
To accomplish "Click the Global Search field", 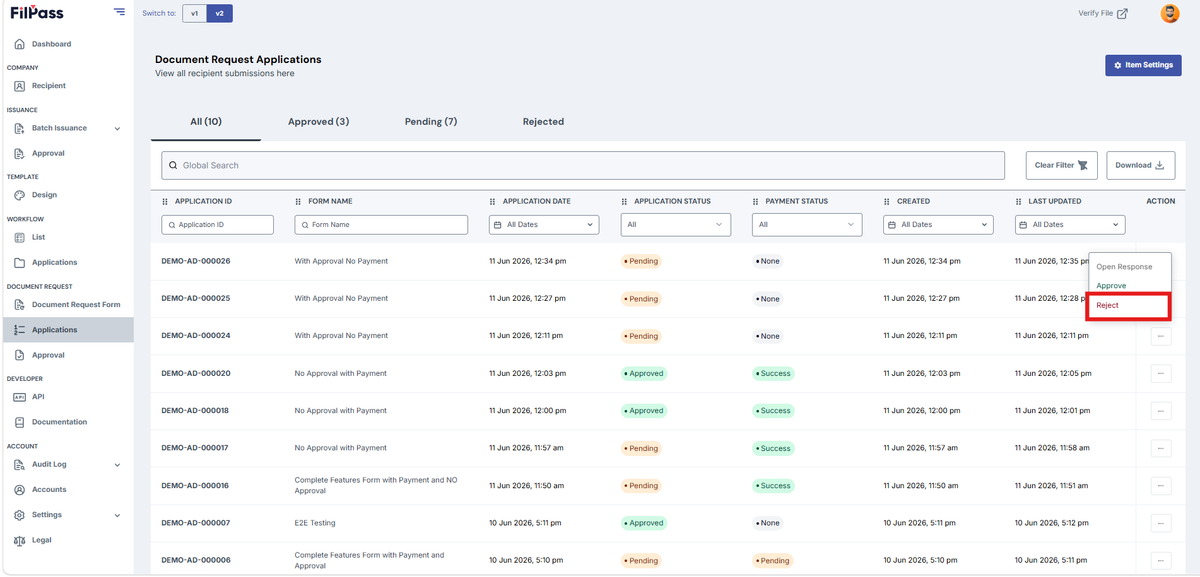I will point(583,166).
